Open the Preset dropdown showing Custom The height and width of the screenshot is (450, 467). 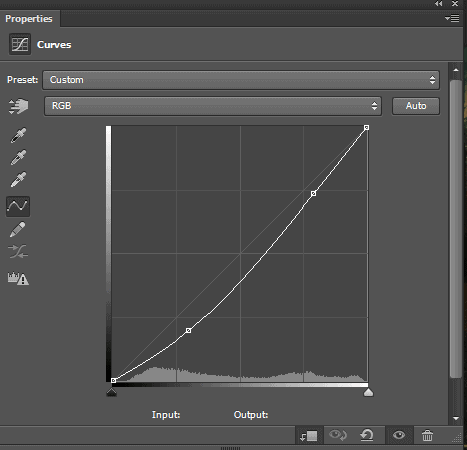(241, 80)
